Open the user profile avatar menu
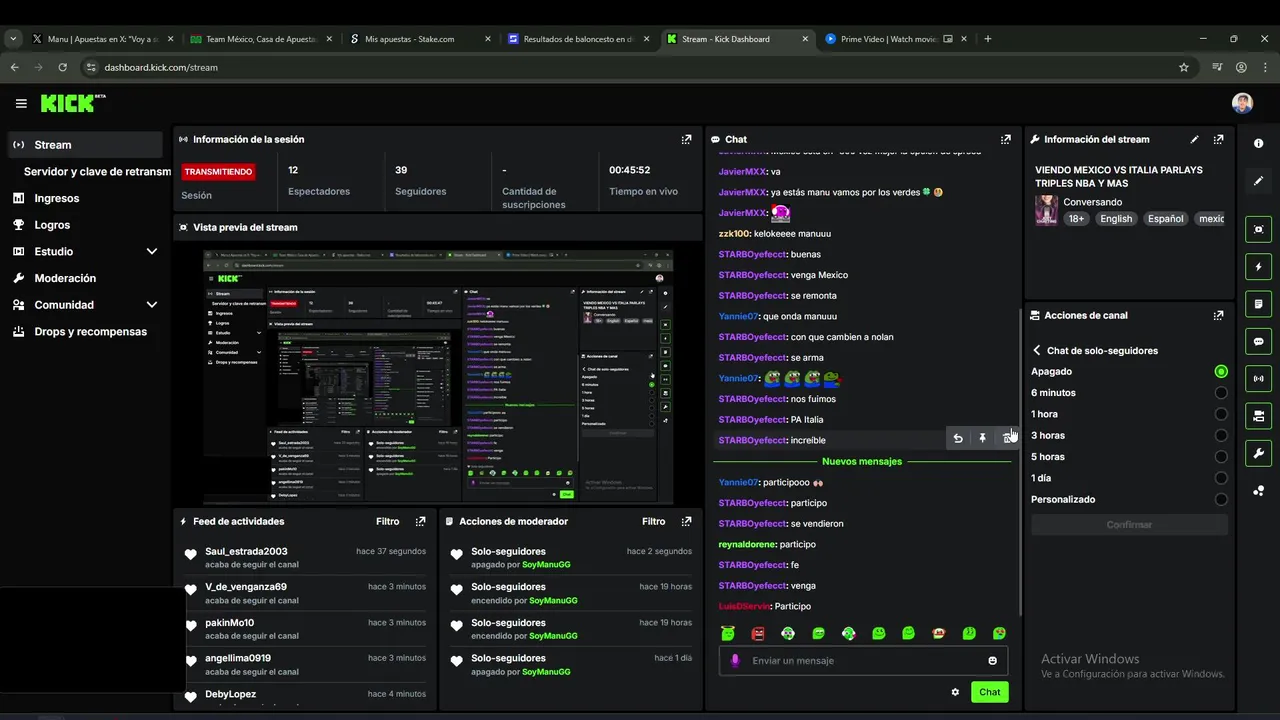The height and width of the screenshot is (720, 1280). (x=1242, y=104)
